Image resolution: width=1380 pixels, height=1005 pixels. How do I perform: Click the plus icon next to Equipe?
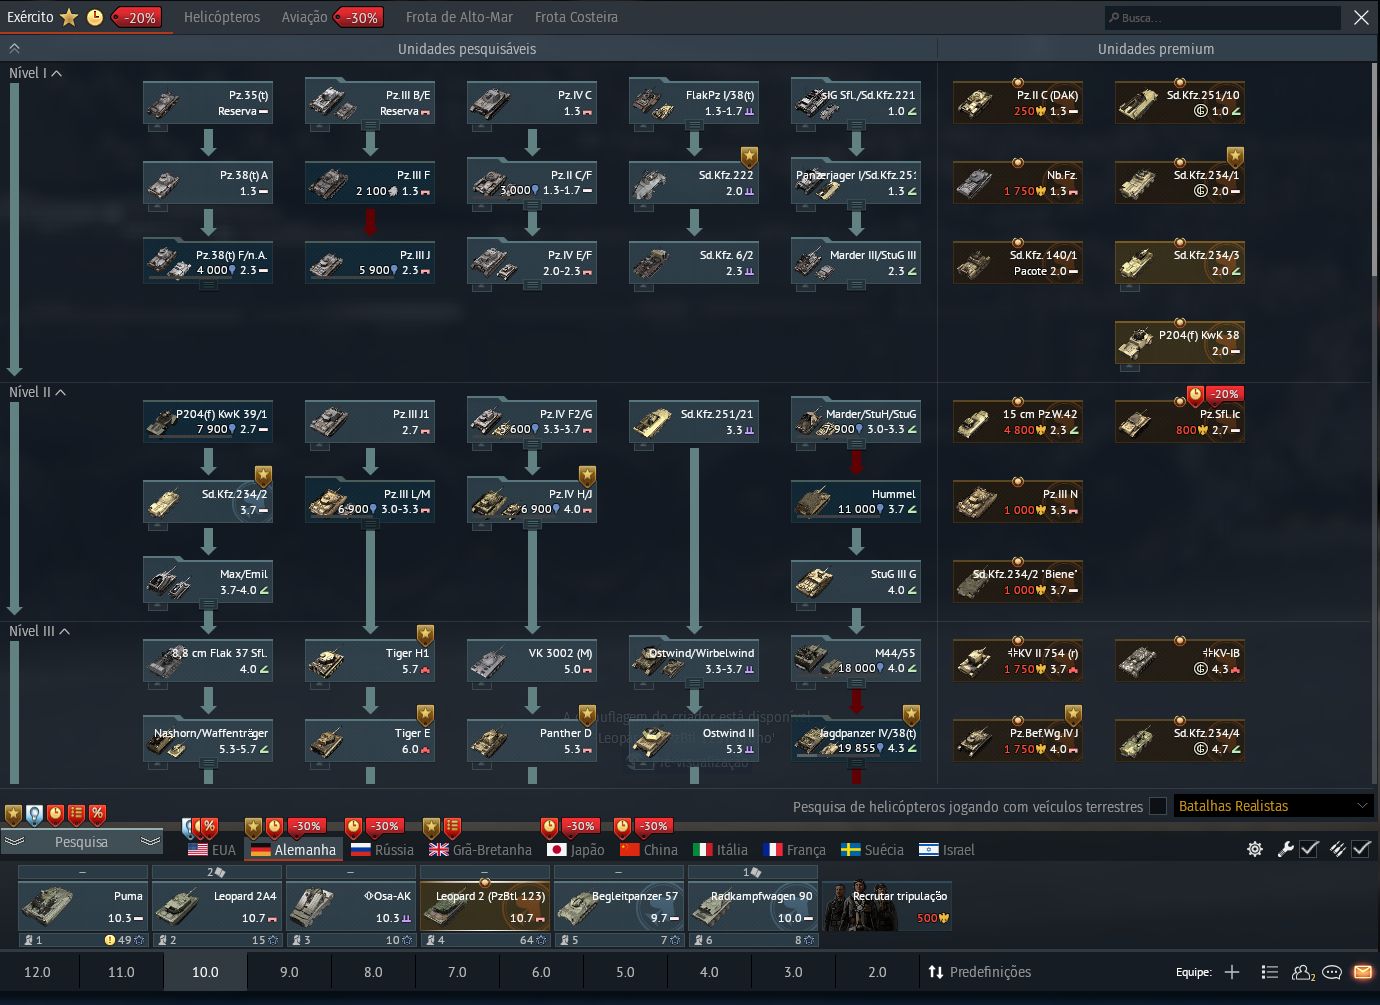1232,972
